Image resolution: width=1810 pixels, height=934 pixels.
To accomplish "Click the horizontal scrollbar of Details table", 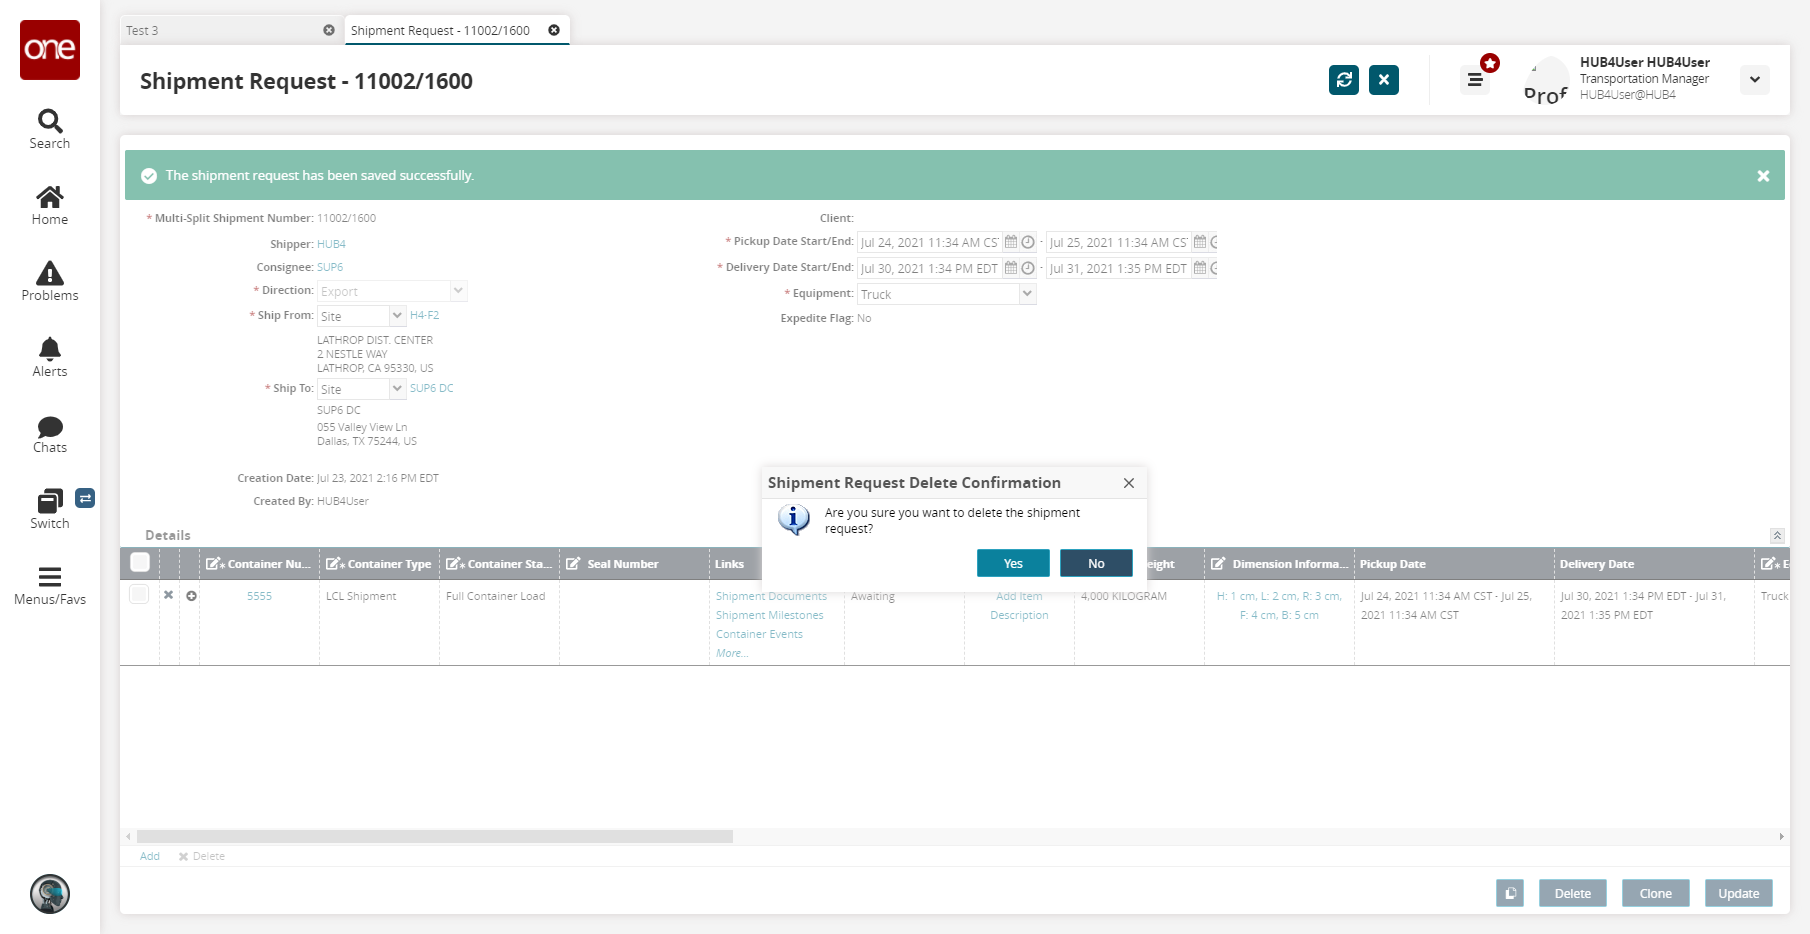I will tap(435, 836).
